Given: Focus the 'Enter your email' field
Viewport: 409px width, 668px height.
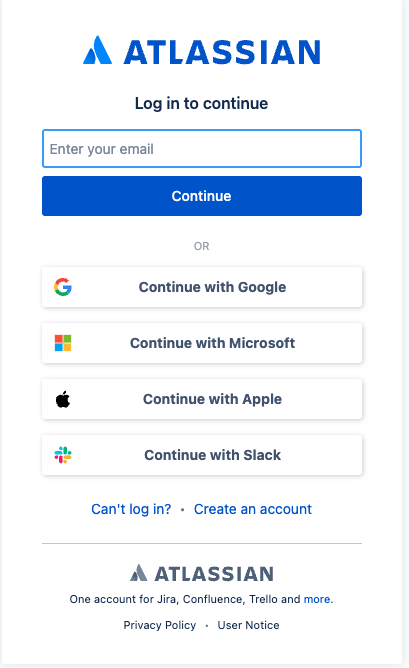Looking at the screenshot, I should [x=202, y=149].
